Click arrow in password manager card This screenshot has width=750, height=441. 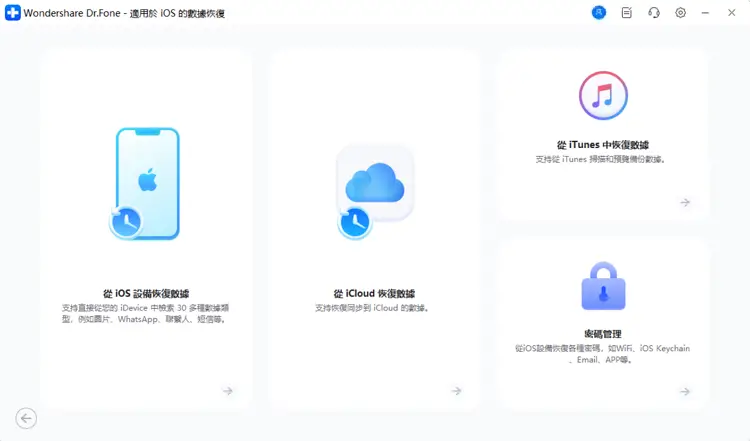tap(685, 391)
